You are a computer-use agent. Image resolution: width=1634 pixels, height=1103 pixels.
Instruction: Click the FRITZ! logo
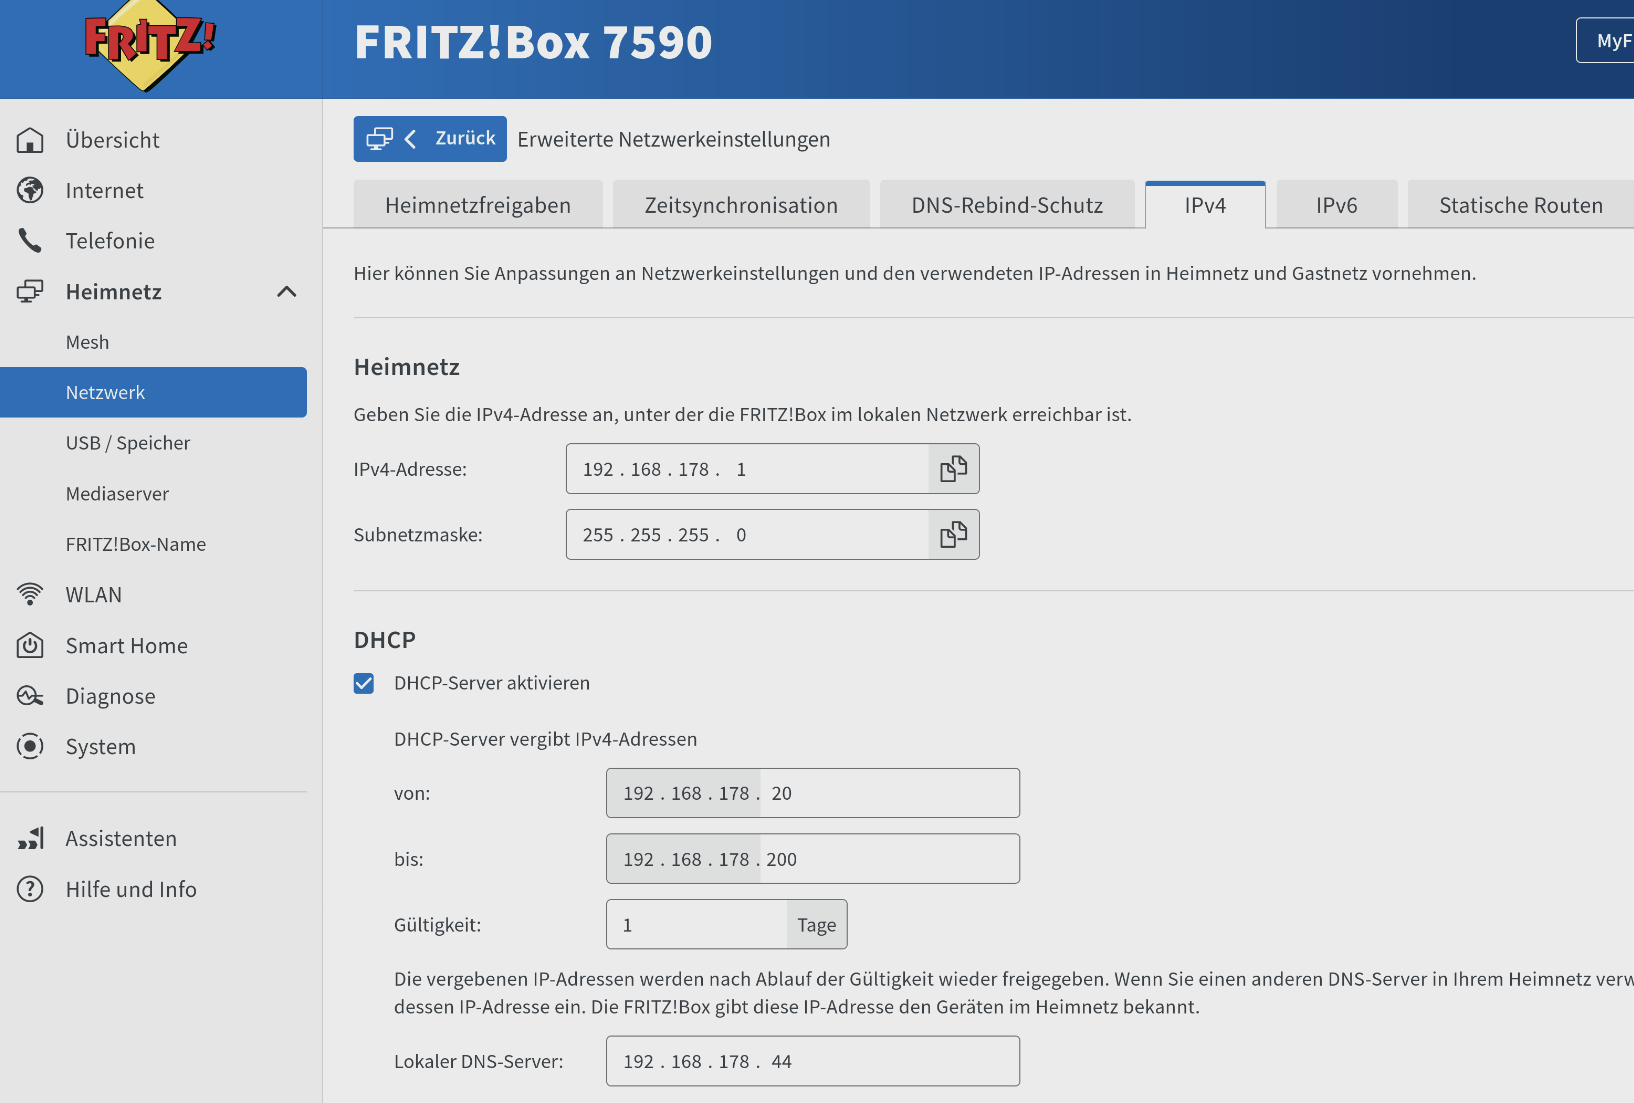(x=150, y=45)
